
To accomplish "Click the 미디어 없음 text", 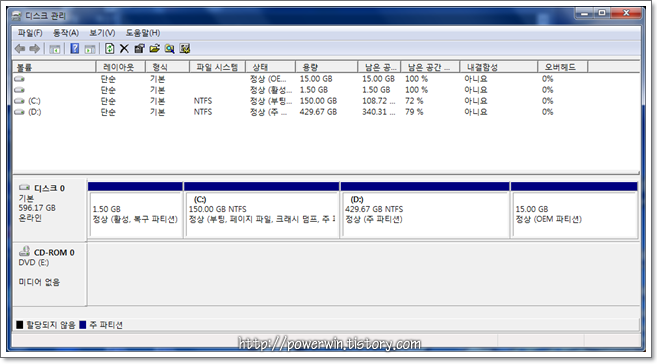I will point(39,282).
